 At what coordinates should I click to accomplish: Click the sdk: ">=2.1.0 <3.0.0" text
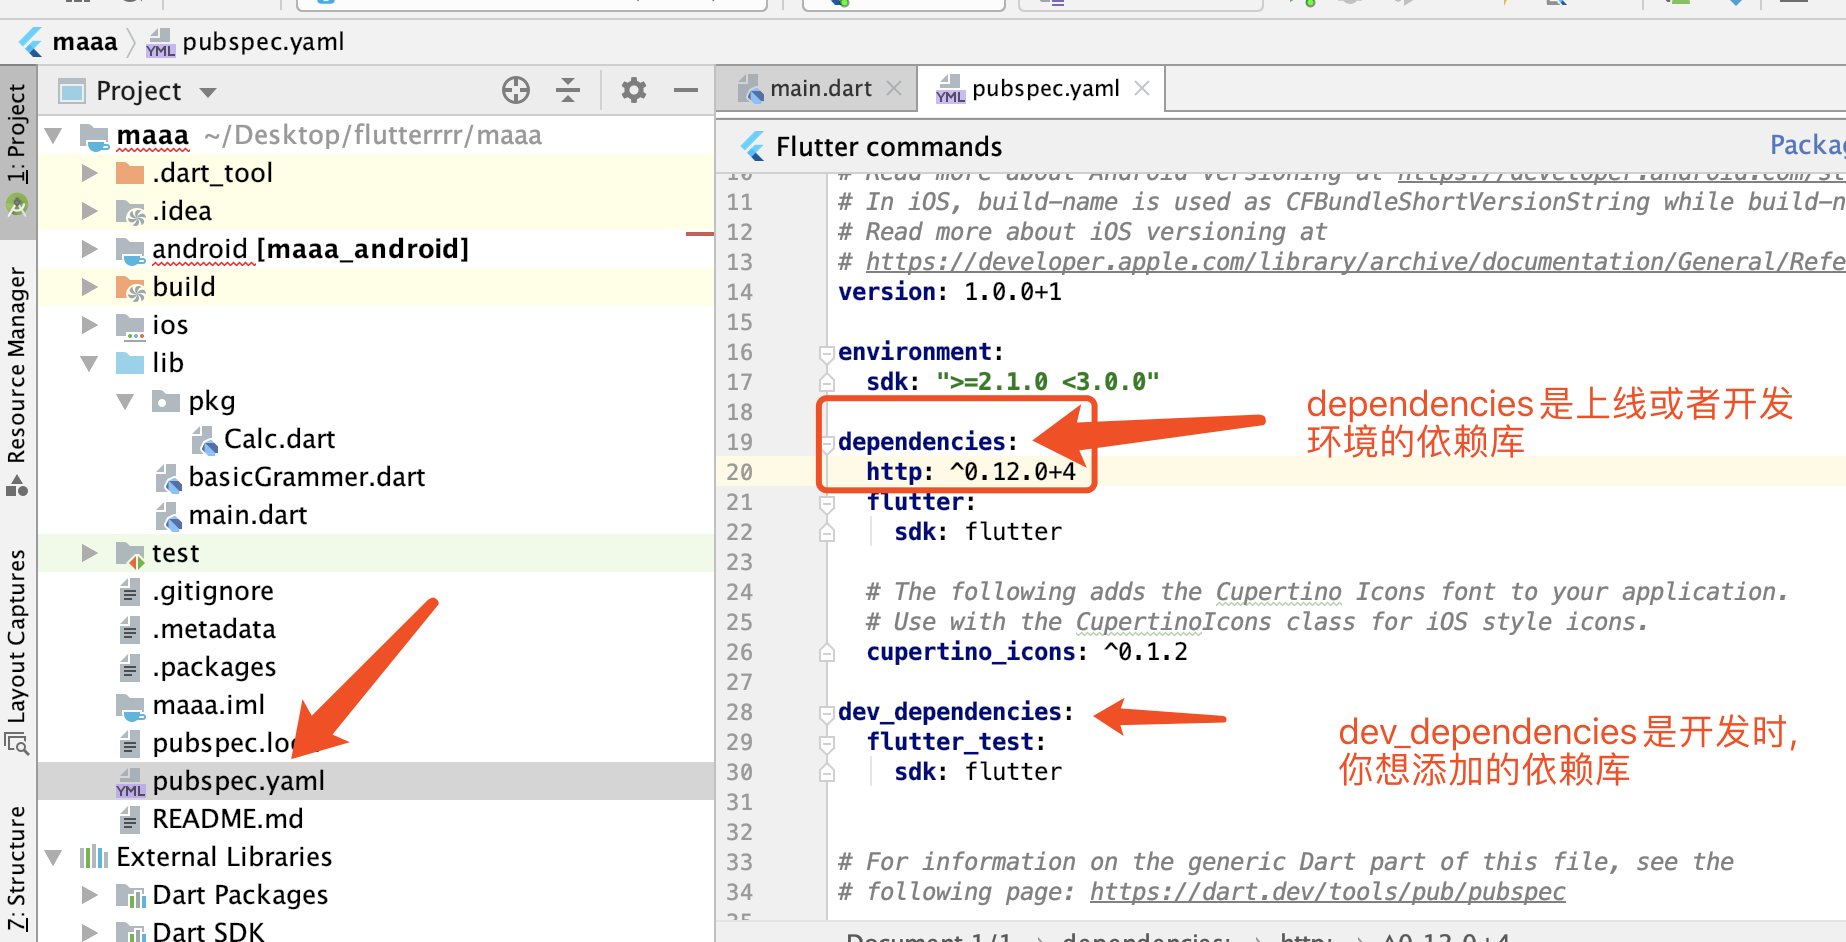[1012, 382]
